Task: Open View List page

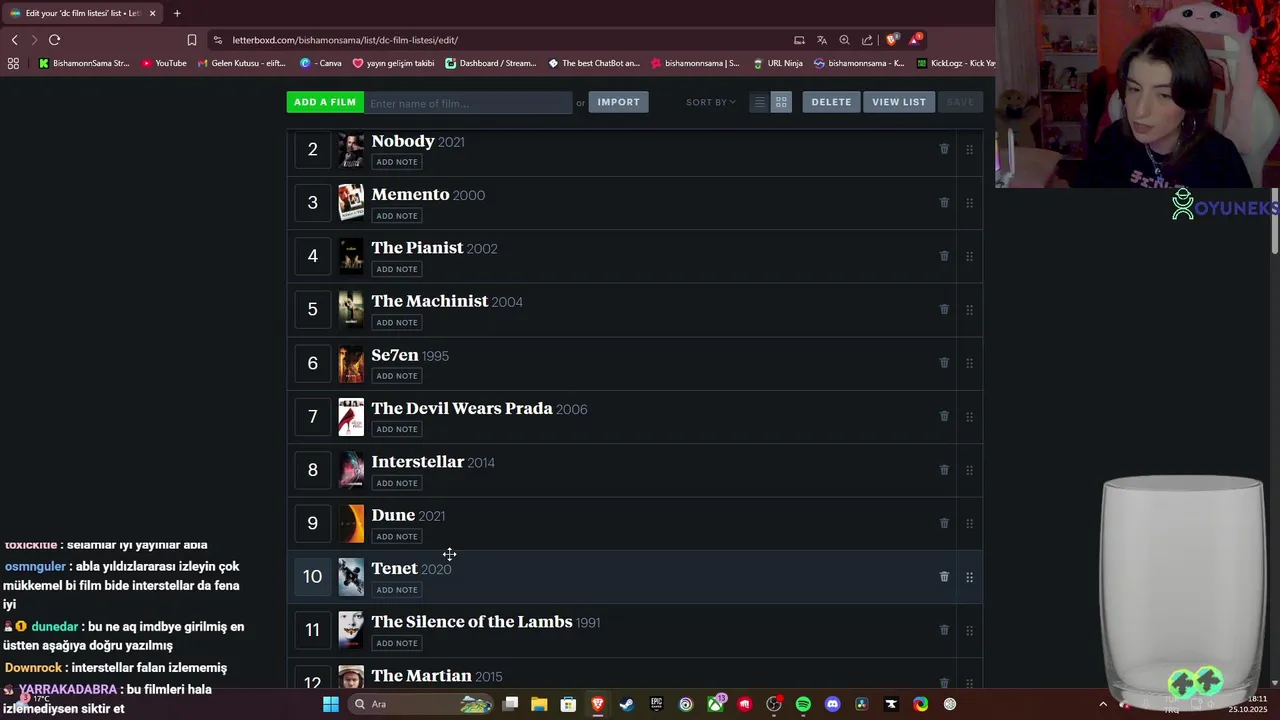Action: pyautogui.click(x=899, y=102)
